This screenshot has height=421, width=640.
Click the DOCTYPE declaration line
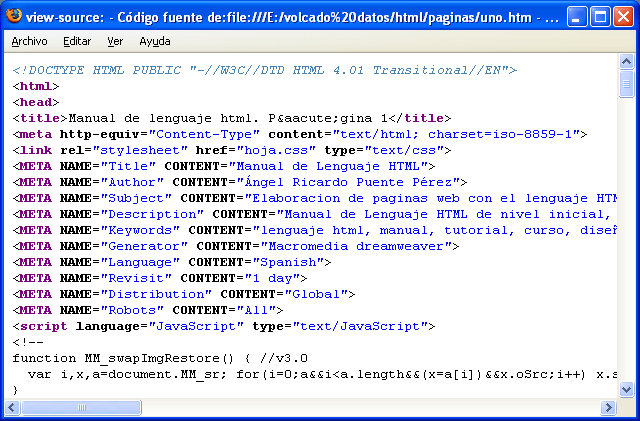pyautogui.click(x=265, y=70)
